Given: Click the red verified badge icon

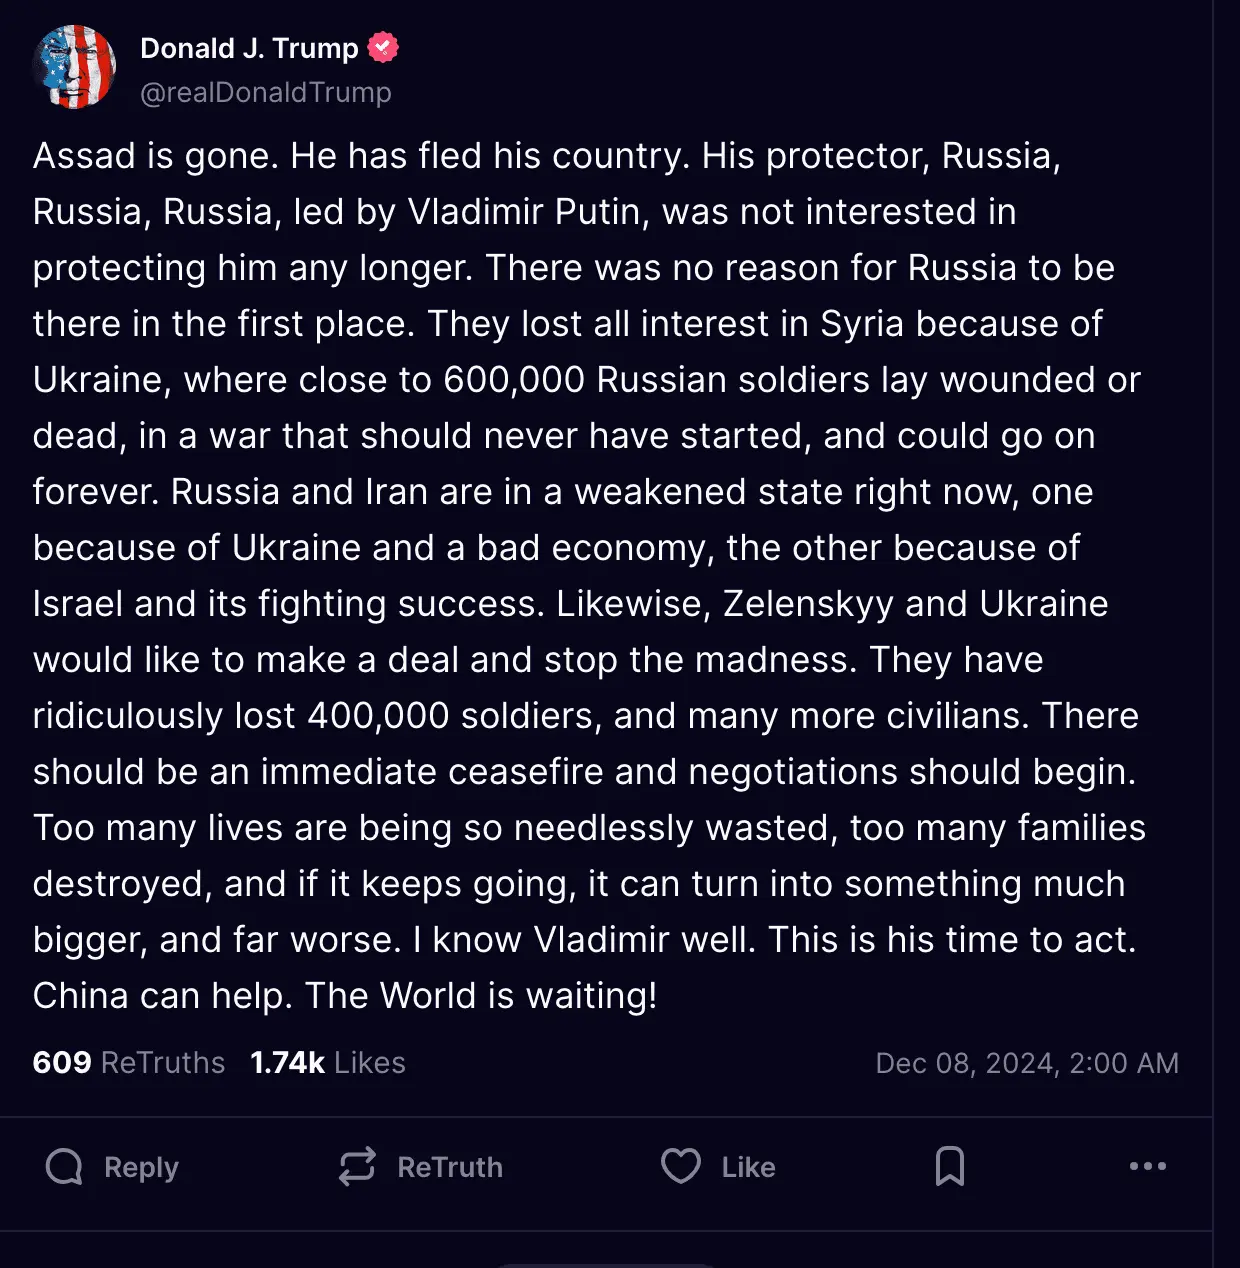Looking at the screenshot, I should (x=383, y=47).
